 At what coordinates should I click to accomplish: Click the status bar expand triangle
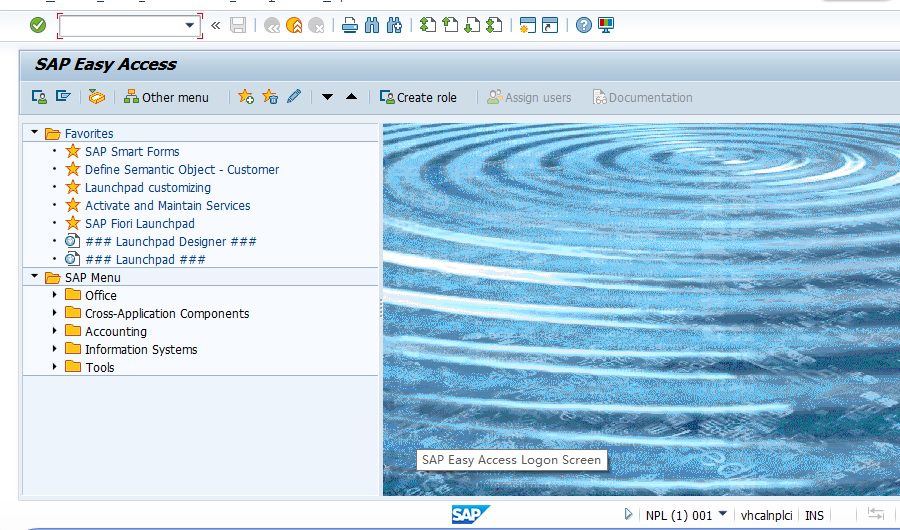pos(629,514)
